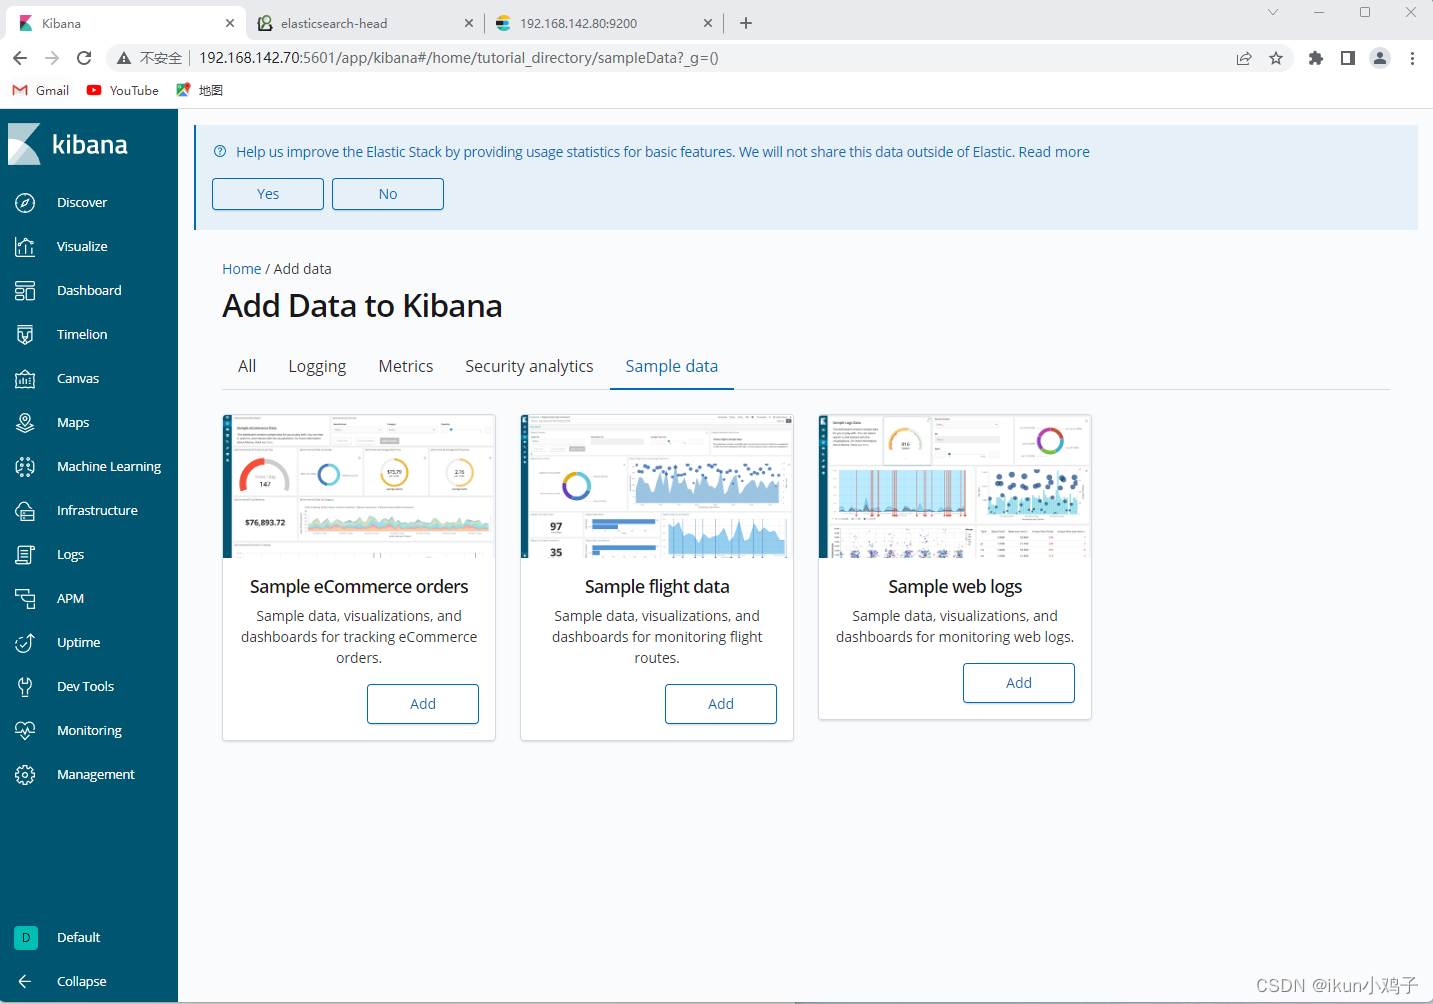Close the elasticsearch-head browser tab

click(469, 23)
